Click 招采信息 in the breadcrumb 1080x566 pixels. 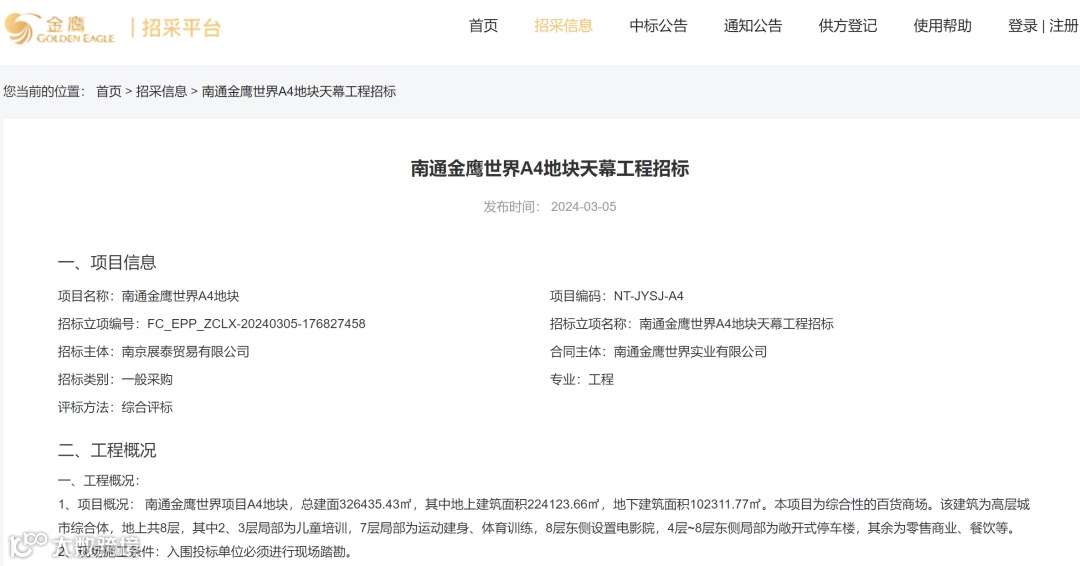161,92
